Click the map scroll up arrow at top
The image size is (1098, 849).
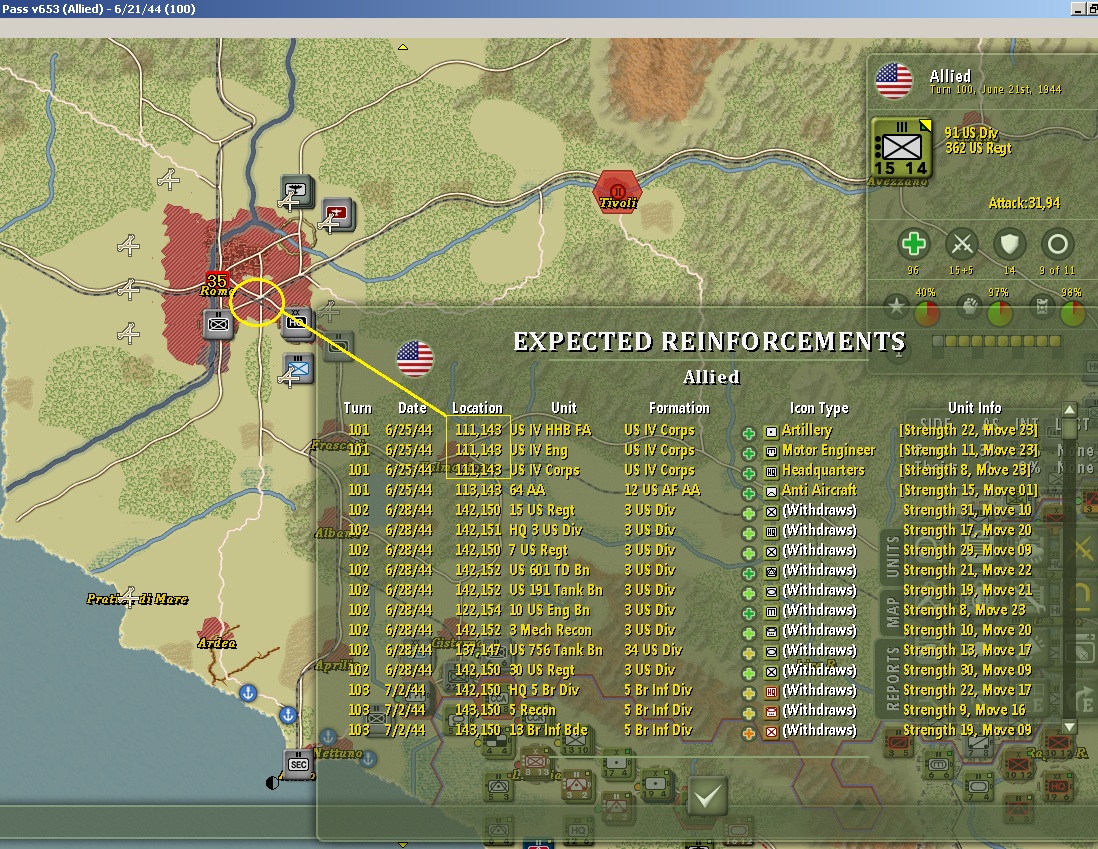point(403,48)
